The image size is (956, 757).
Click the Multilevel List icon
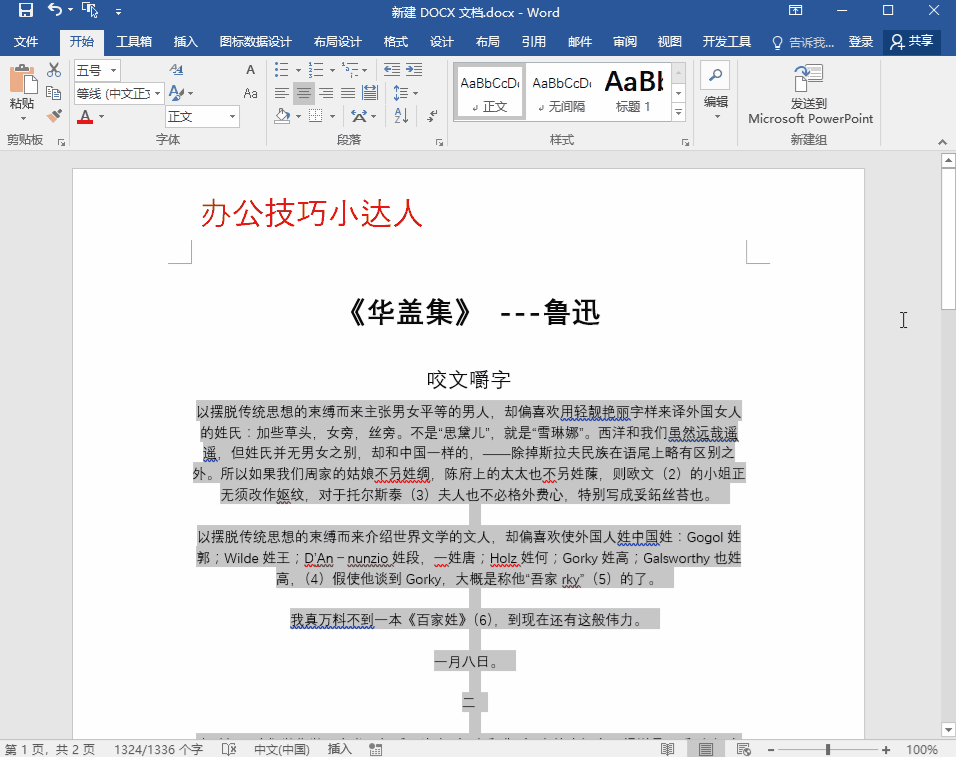point(351,70)
